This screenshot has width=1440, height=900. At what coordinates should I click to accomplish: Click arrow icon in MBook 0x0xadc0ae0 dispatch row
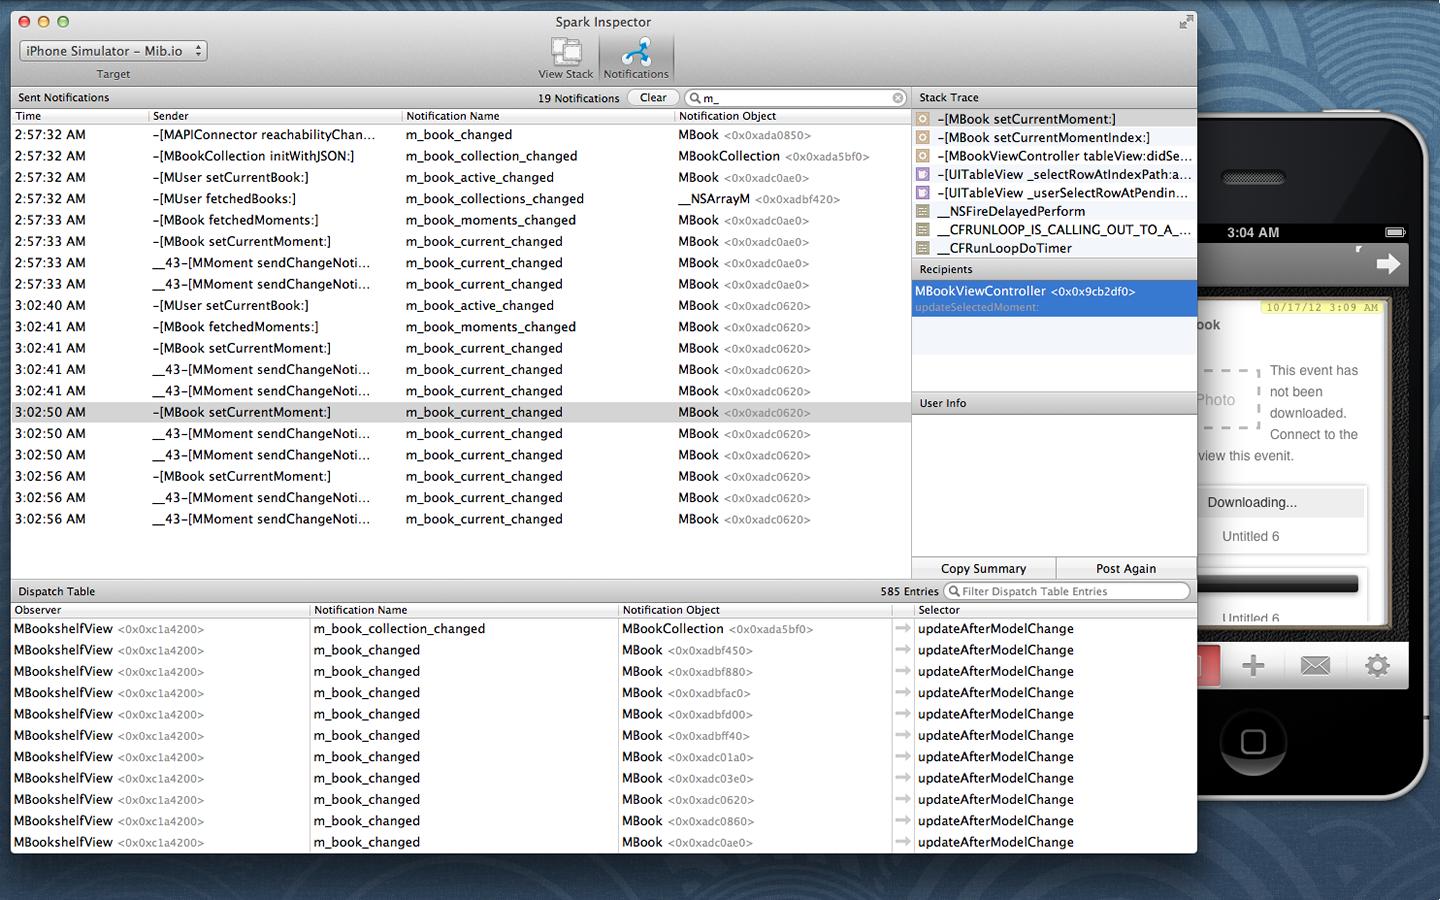tap(903, 842)
